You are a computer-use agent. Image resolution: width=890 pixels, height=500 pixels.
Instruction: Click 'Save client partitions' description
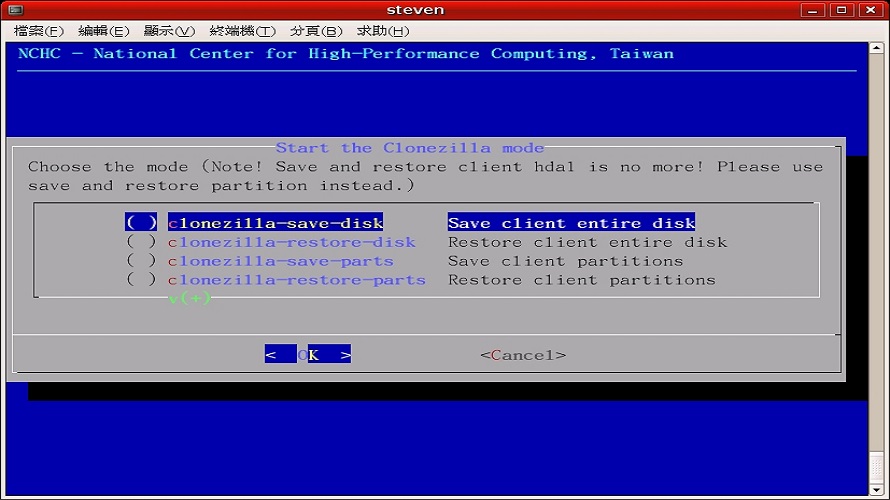pyautogui.click(x=566, y=261)
